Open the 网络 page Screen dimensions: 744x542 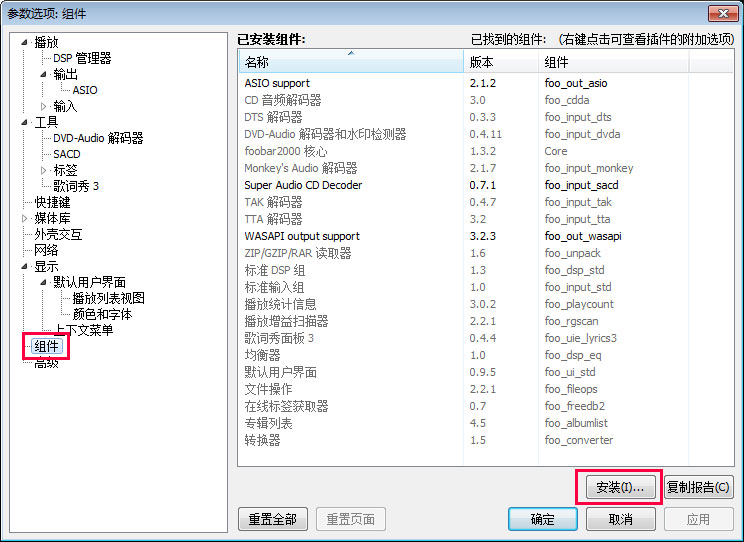click(46, 250)
